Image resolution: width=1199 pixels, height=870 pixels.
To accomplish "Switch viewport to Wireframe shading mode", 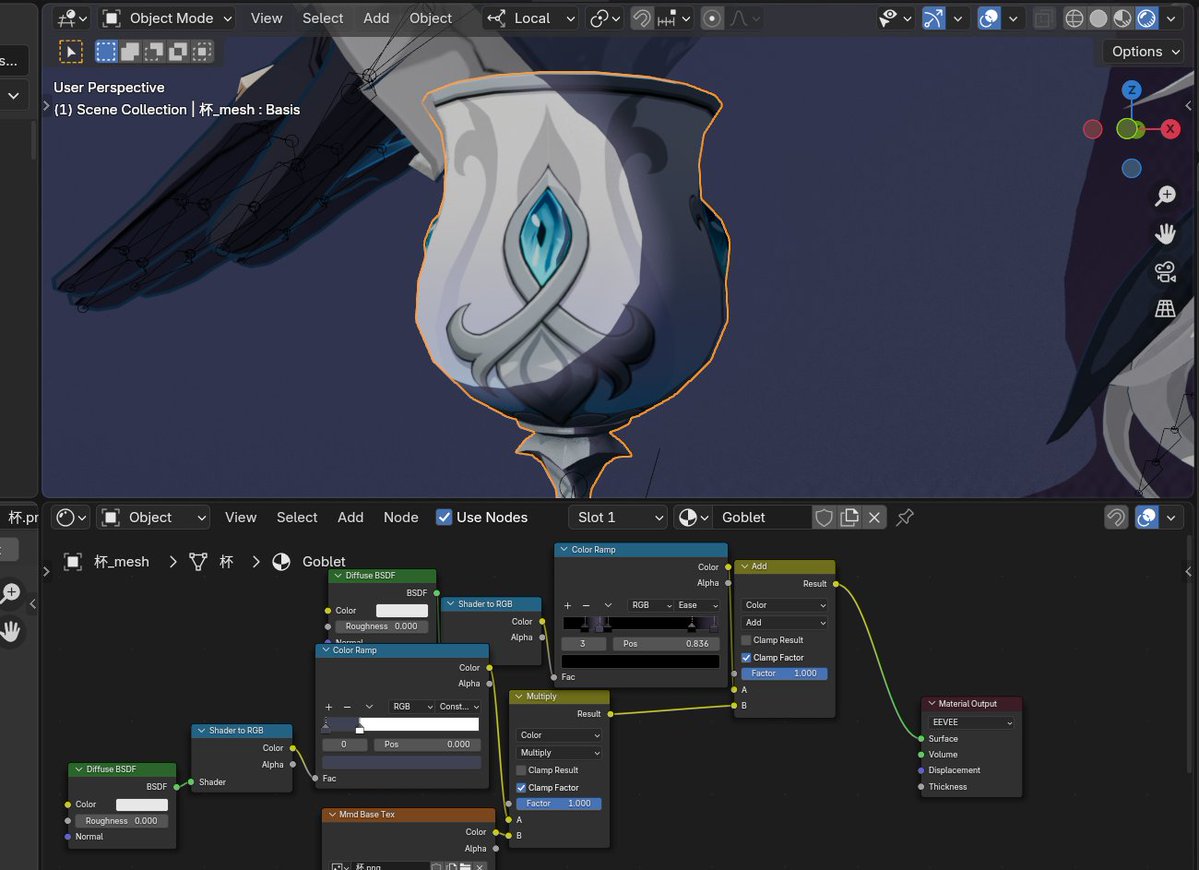I will point(1073,17).
